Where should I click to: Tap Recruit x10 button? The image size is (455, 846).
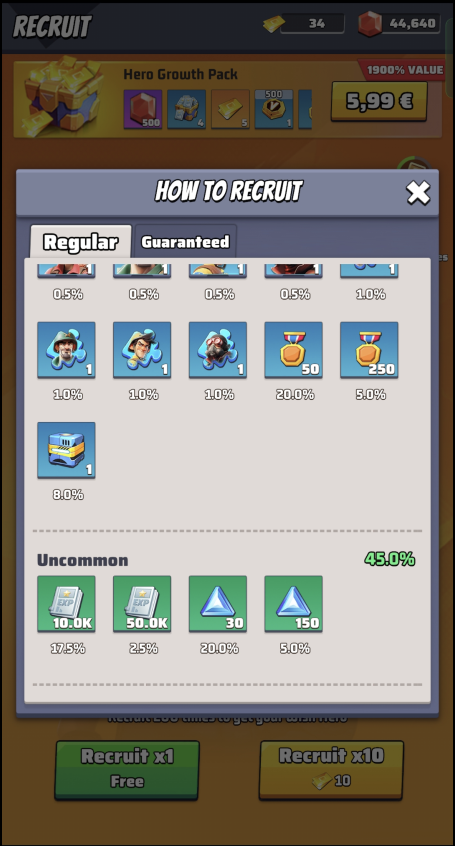point(331,769)
